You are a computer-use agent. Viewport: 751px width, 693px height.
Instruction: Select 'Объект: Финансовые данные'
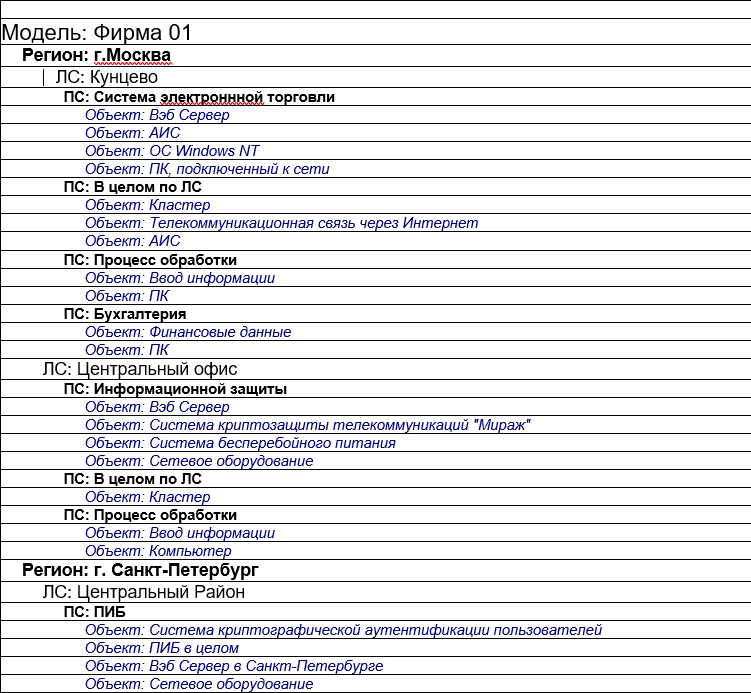pyautogui.click(x=188, y=332)
